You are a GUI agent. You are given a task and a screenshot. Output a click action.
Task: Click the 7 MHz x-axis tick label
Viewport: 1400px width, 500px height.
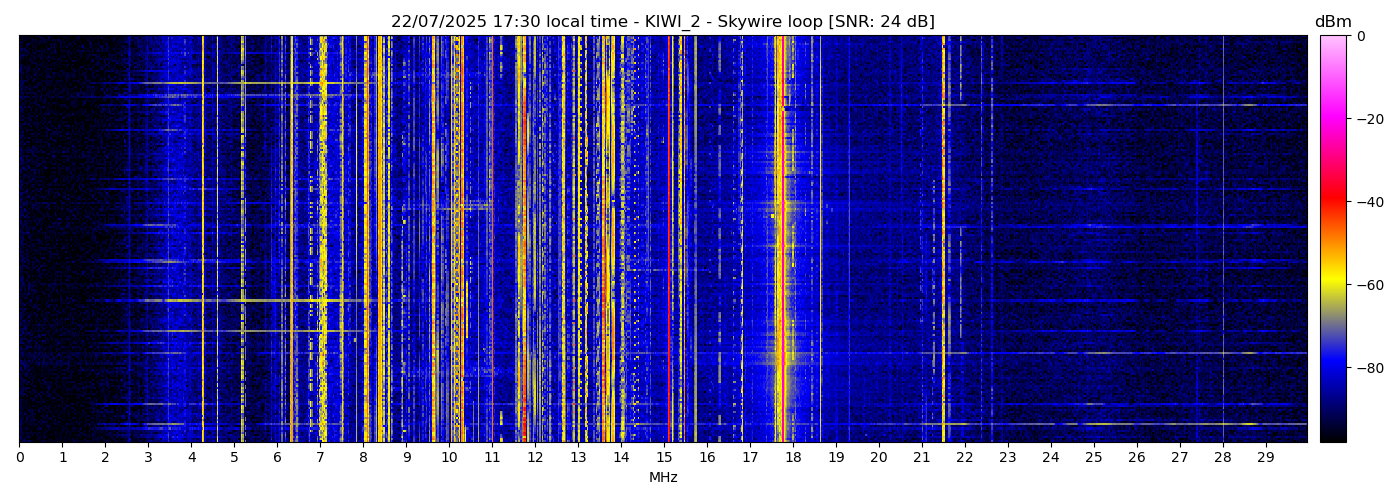(320, 457)
